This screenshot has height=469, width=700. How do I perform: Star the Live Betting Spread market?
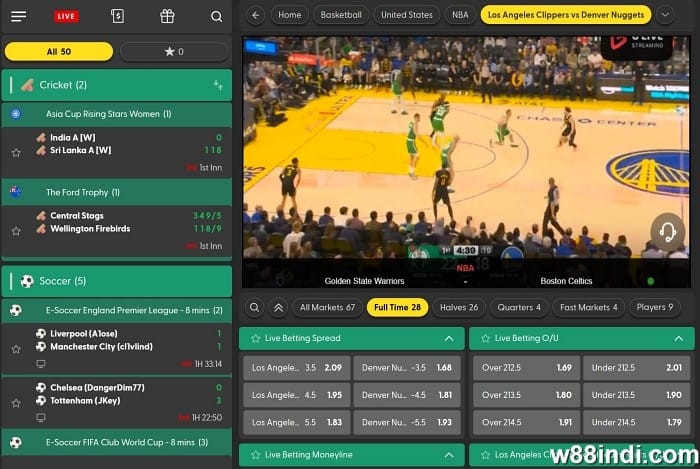(x=255, y=338)
